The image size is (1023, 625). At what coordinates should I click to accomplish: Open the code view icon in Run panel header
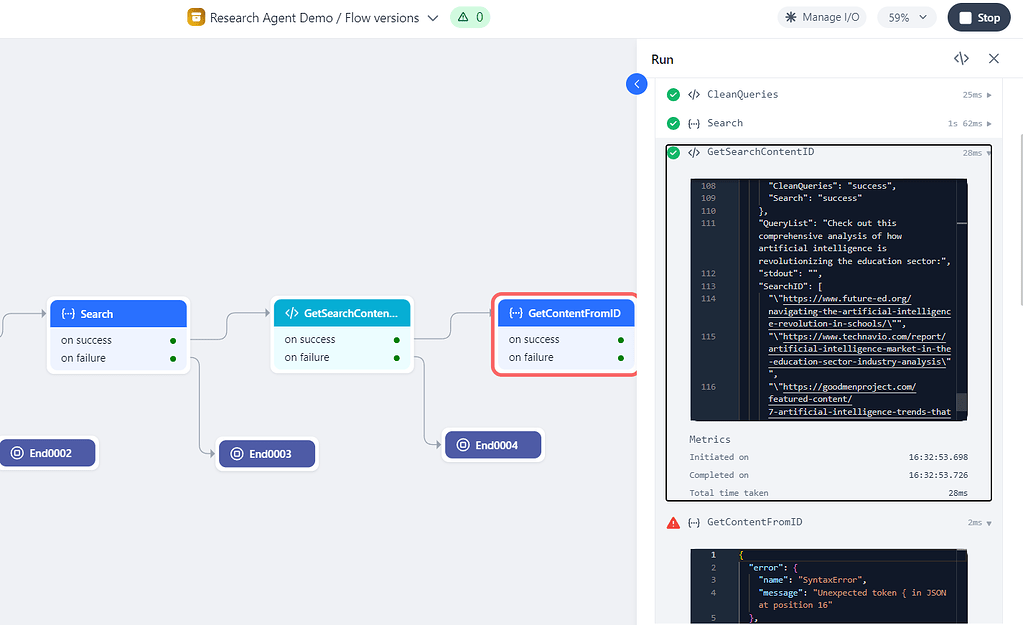[x=961, y=58]
